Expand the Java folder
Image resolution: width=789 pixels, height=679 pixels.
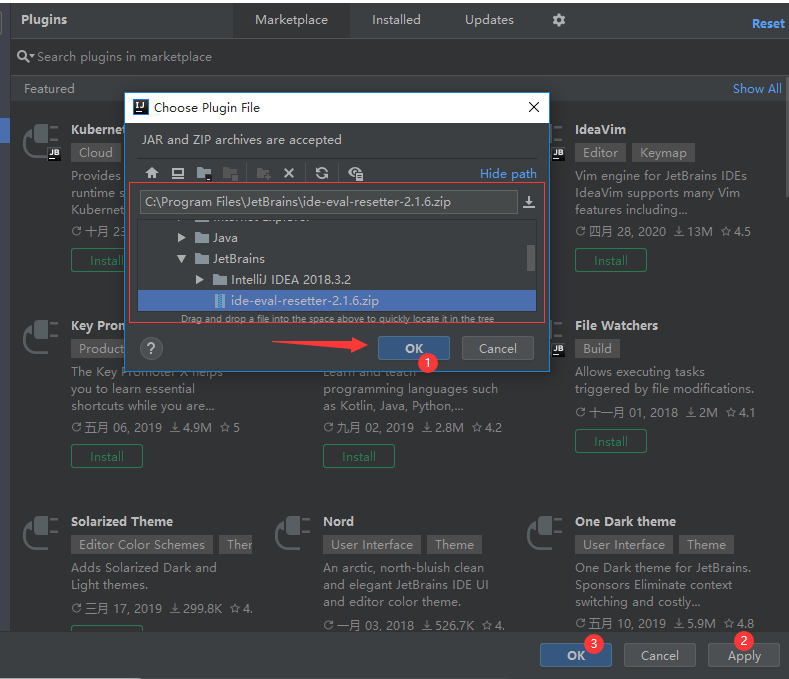[182, 238]
